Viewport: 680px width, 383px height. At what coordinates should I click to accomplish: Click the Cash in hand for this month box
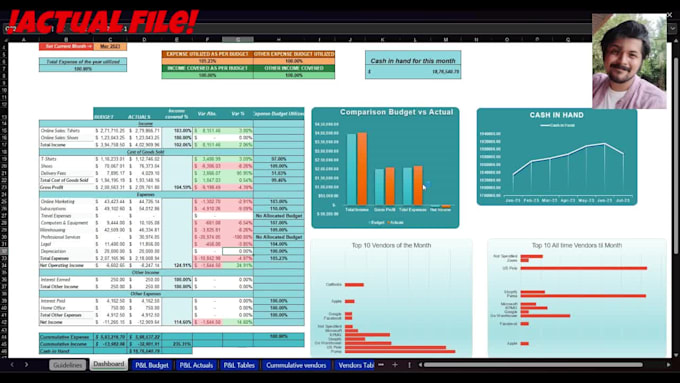[413, 65]
